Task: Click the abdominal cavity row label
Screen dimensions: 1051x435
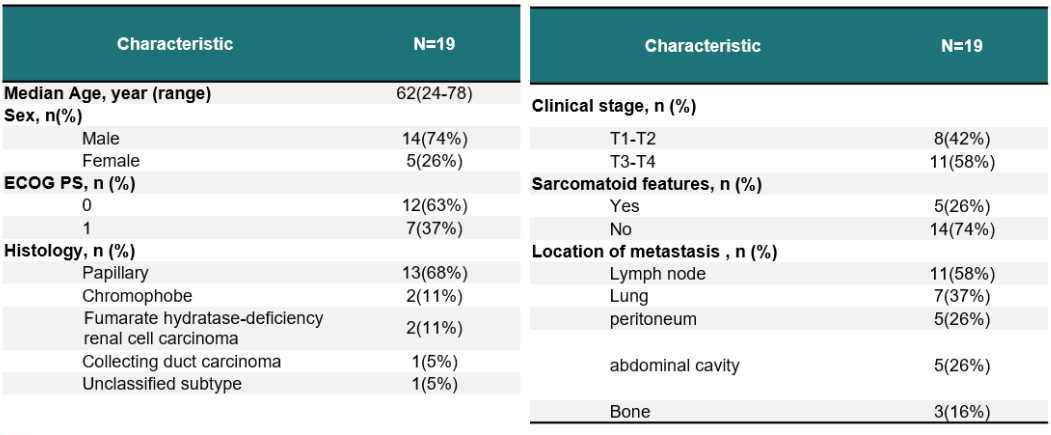Action: [x=674, y=365]
